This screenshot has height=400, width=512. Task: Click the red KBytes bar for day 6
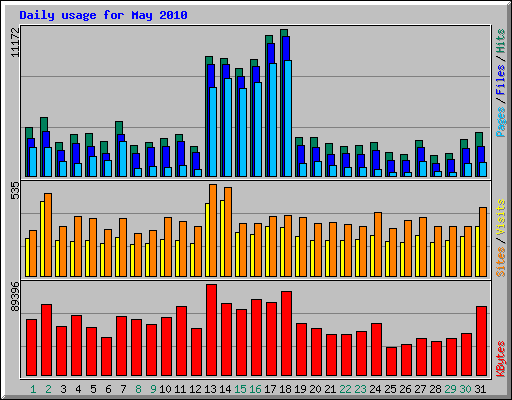[x=106, y=357]
